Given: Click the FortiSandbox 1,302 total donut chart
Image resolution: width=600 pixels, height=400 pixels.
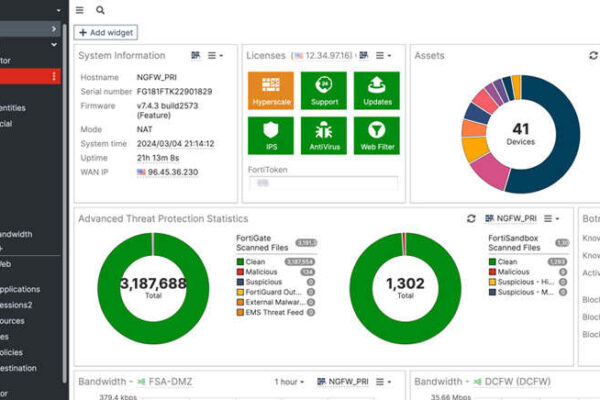Looking at the screenshot, I should (x=405, y=289).
